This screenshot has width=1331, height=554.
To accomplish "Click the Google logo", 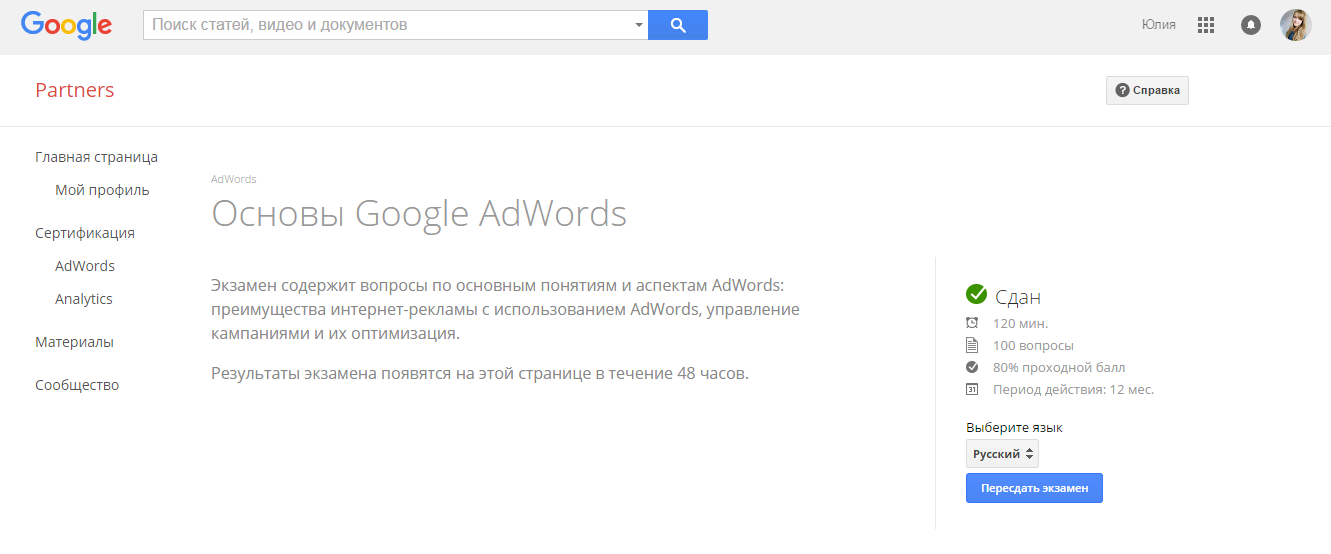I will (x=66, y=25).
